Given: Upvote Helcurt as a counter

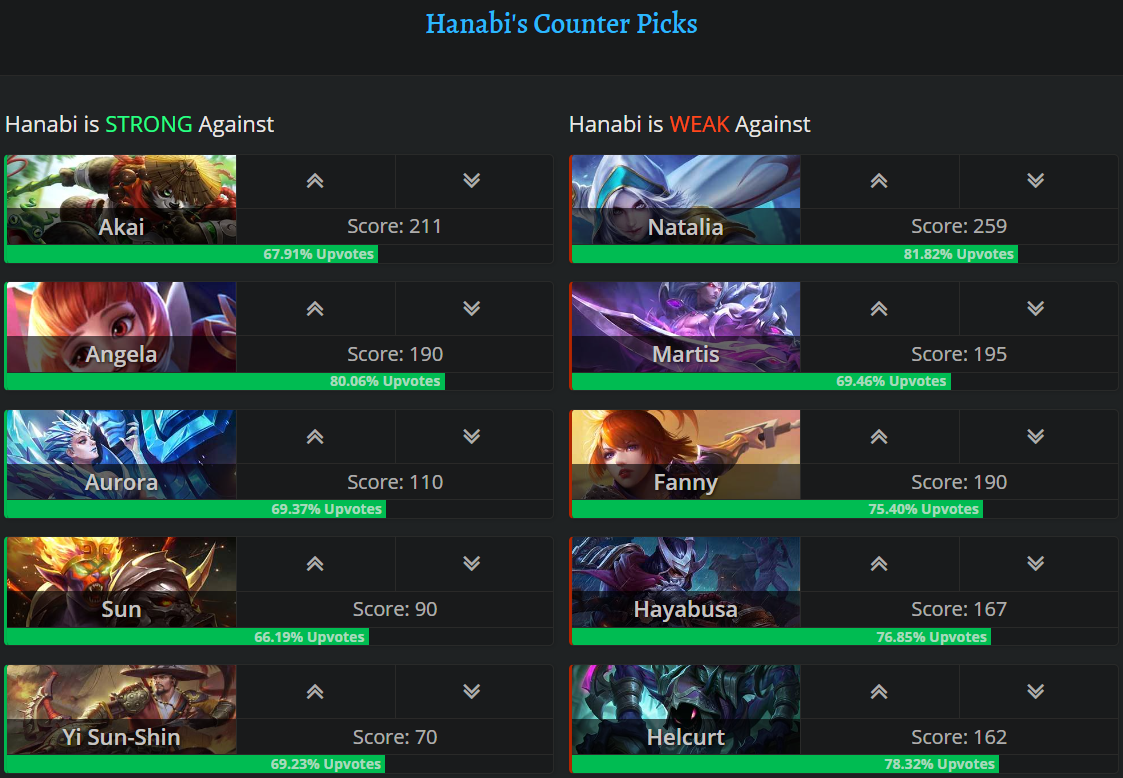Looking at the screenshot, I should (x=879, y=692).
